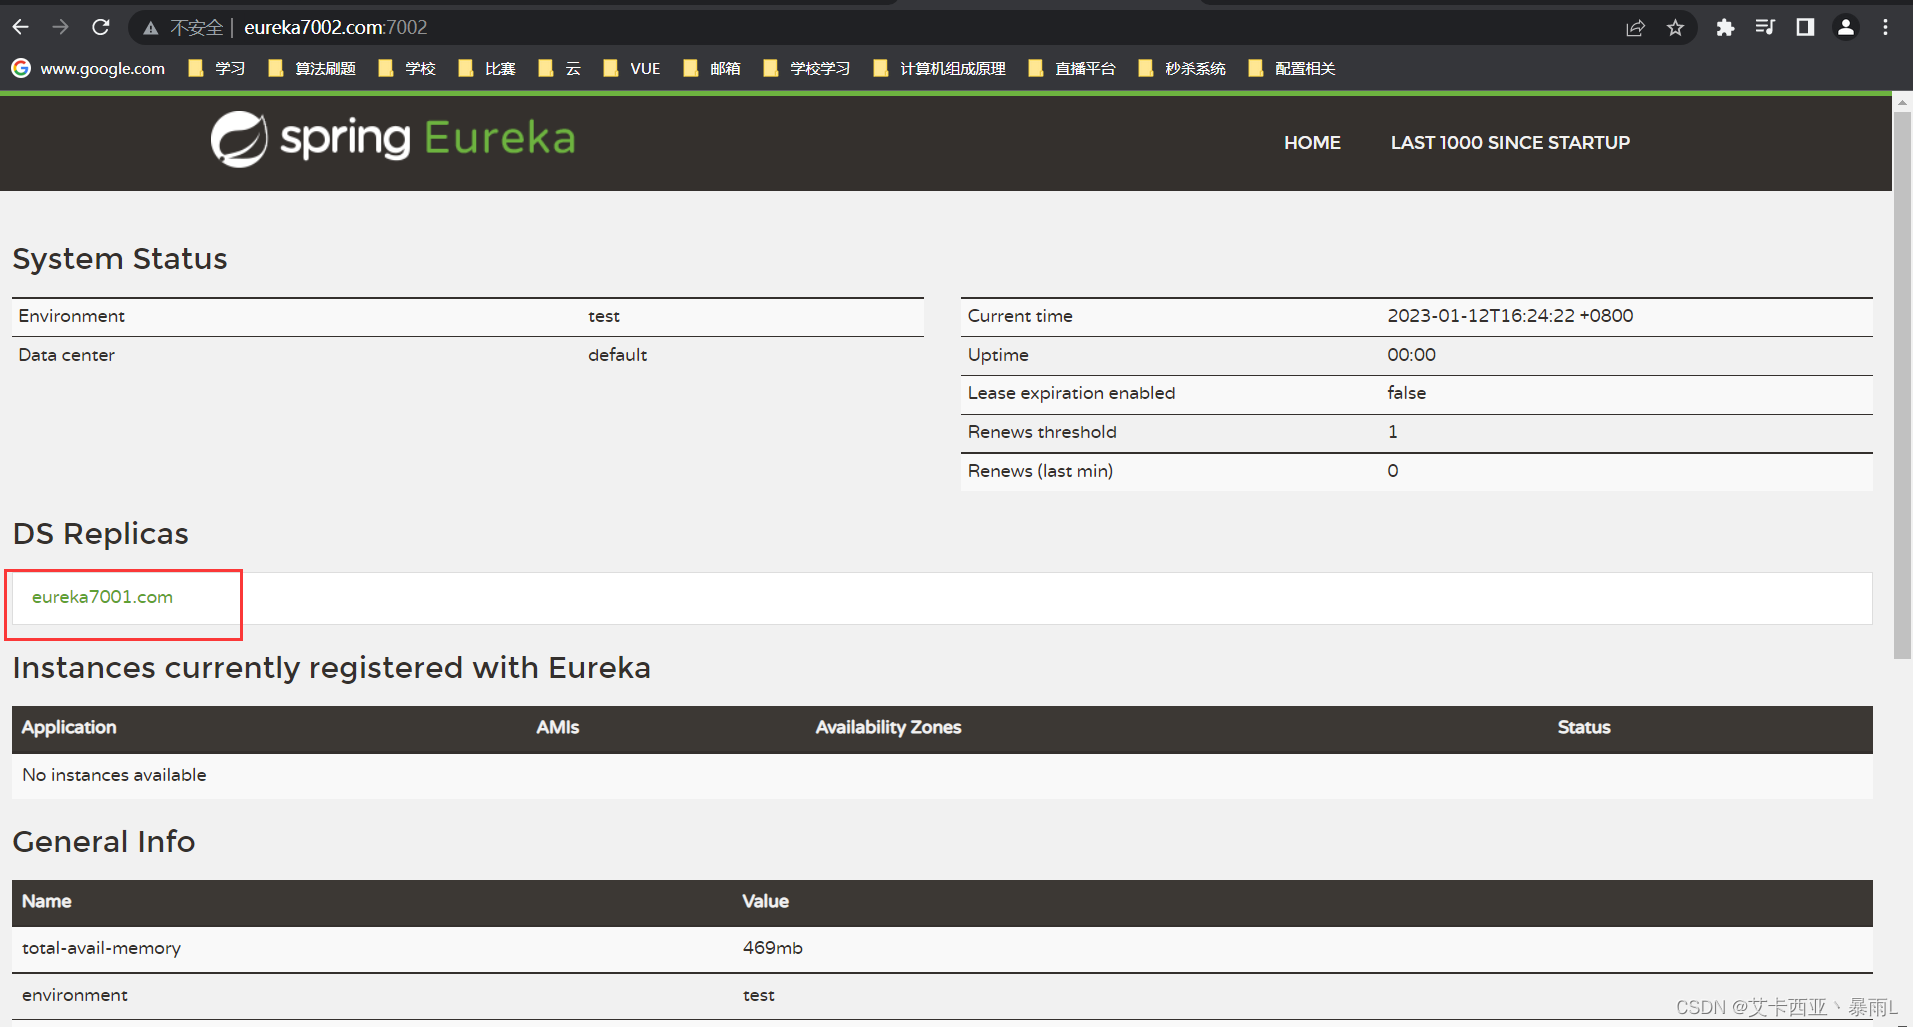Image resolution: width=1913 pixels, height=1027 pixels.
Task: Open the 云 bookmark folder
Action: [x=559, y=68]
